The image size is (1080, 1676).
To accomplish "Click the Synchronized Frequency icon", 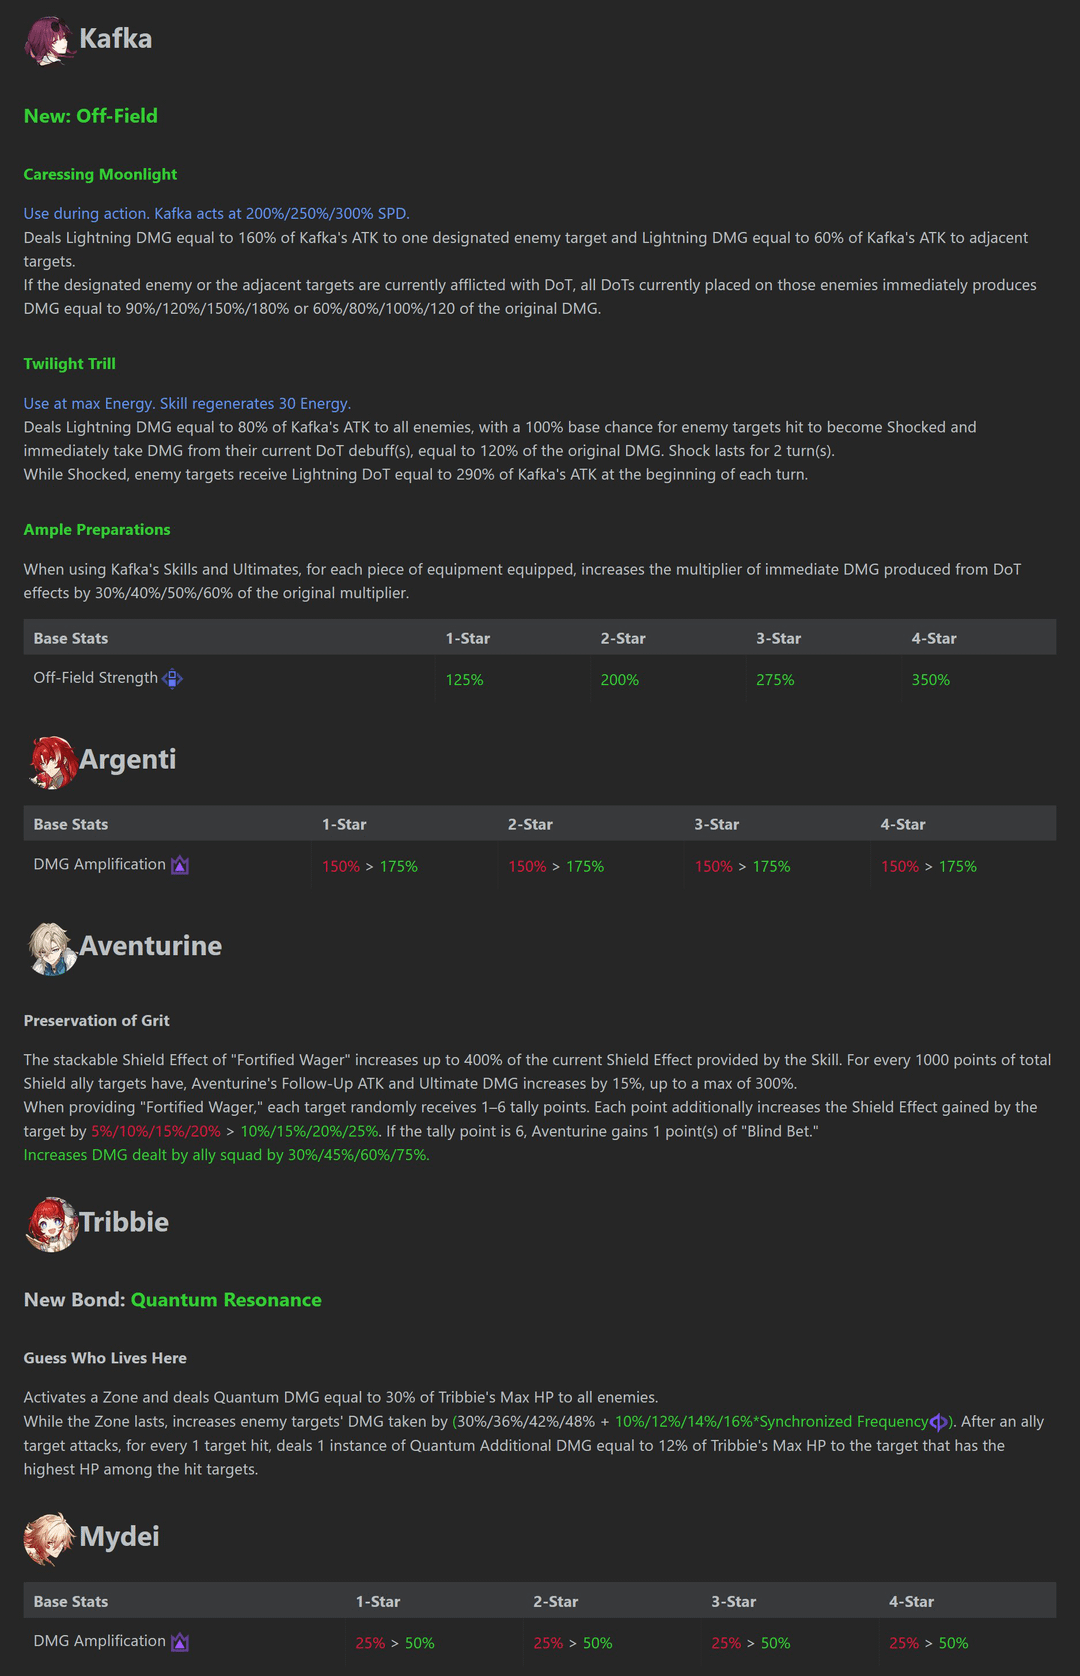I will click(x=938, y=1422).
